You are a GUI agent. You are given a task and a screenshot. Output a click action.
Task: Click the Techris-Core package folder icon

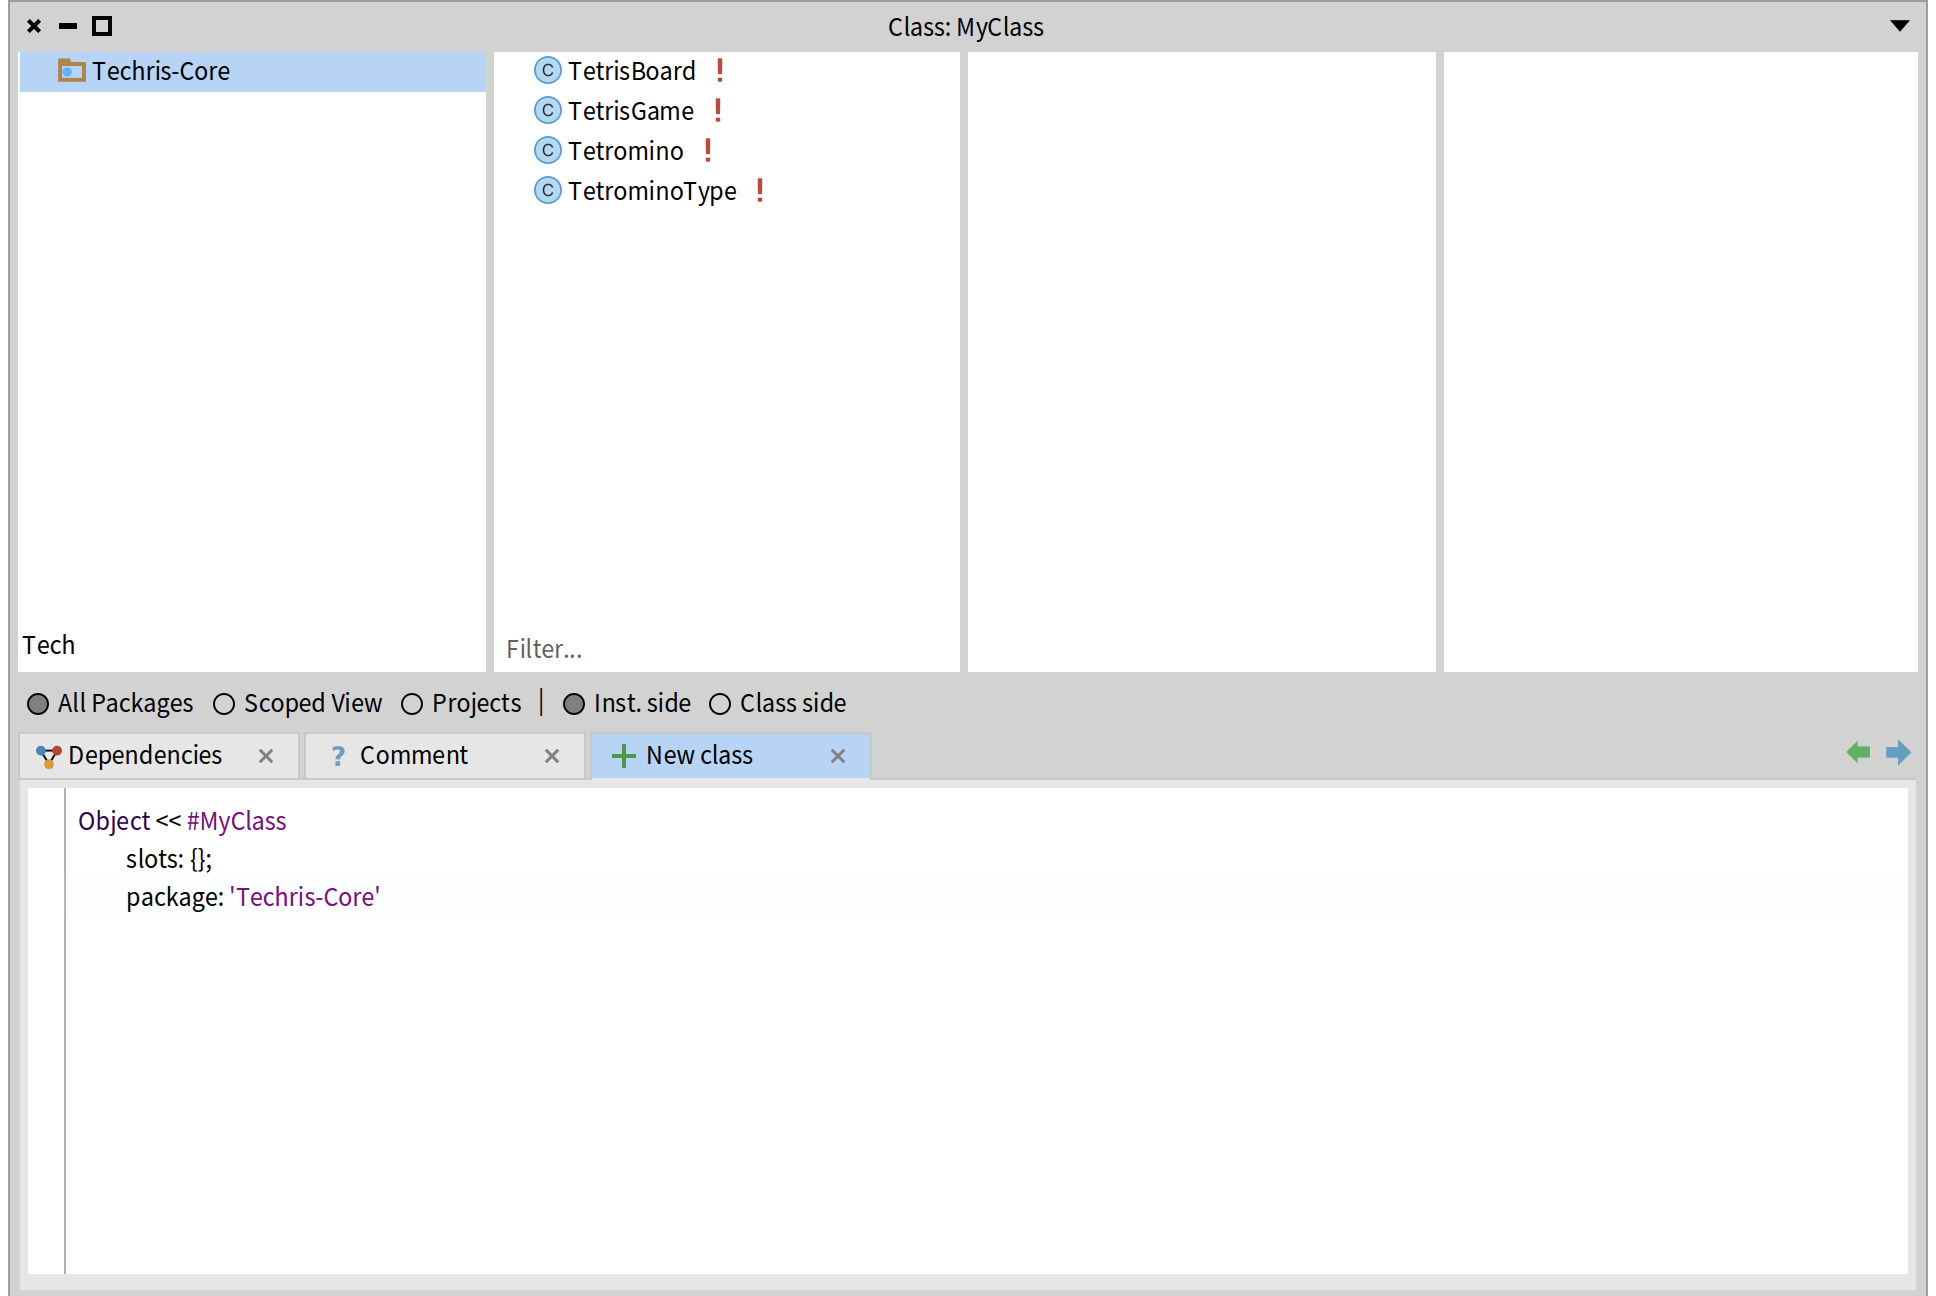(x=71, y=71)
